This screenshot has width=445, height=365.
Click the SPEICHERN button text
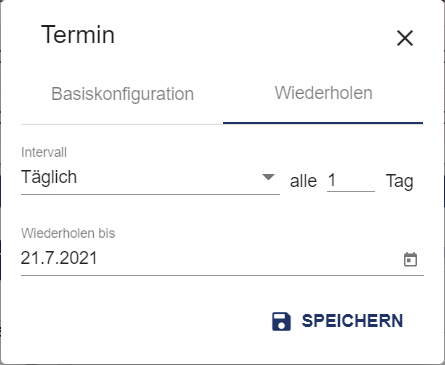pyautogui.click(x=352, y=321)
